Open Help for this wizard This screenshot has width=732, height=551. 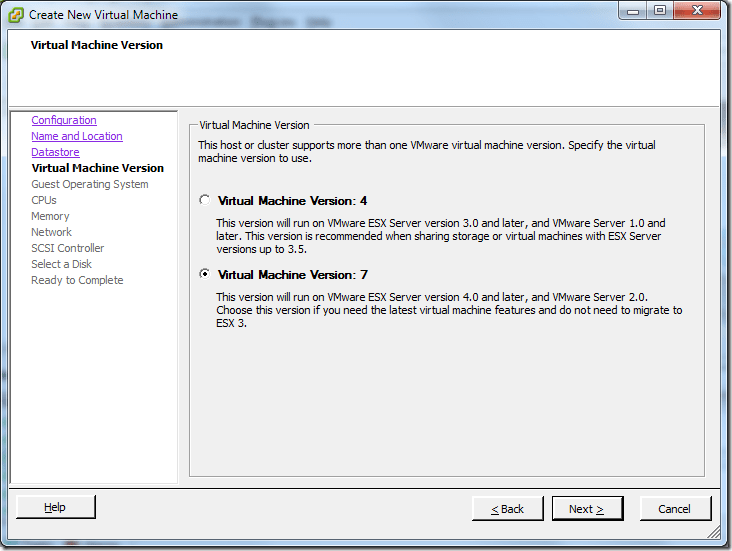56,507
